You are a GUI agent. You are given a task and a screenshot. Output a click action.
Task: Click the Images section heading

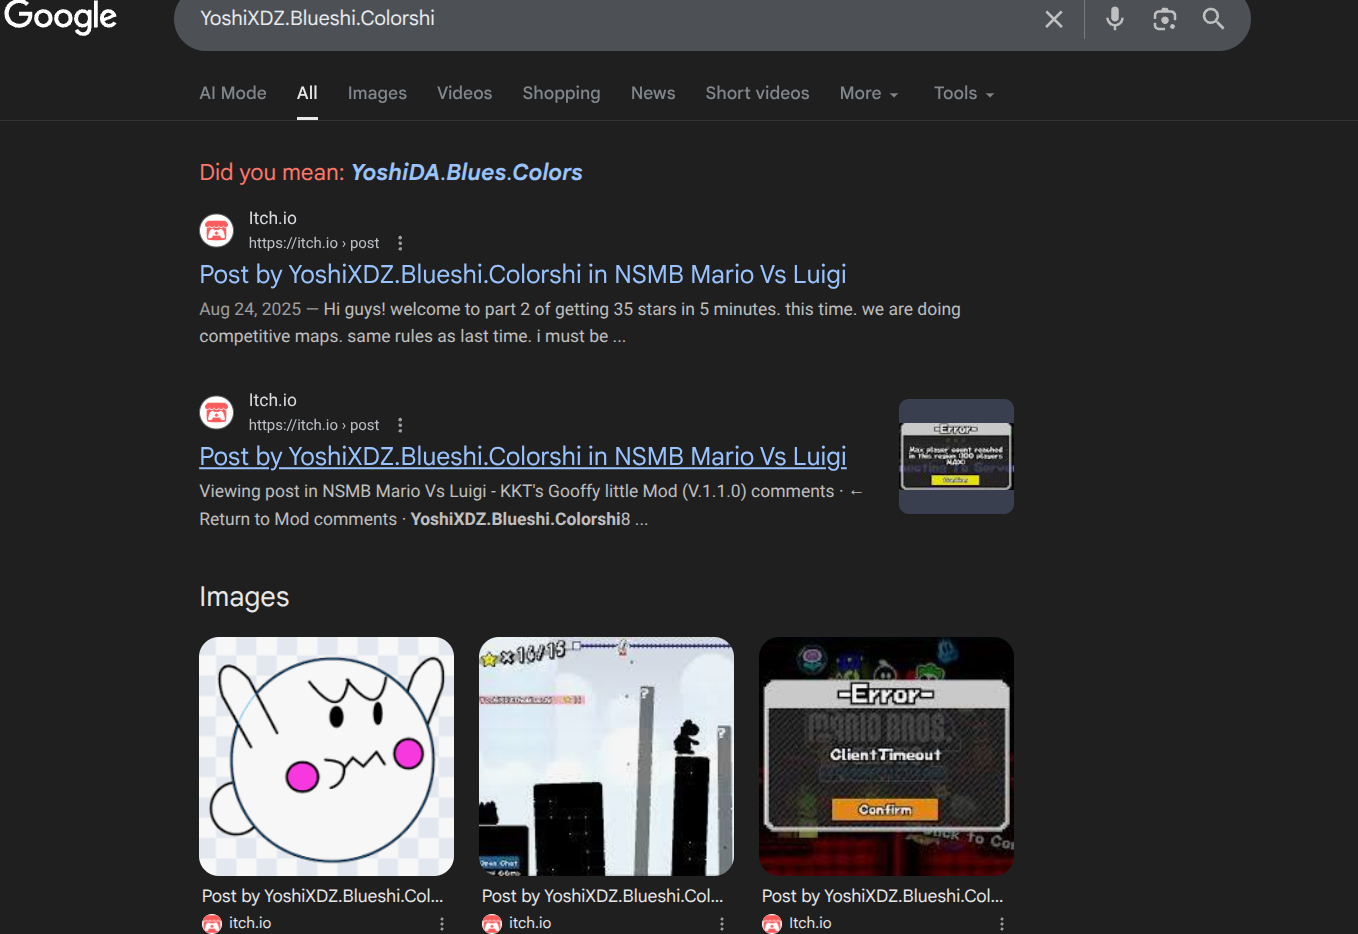point(244,597)
